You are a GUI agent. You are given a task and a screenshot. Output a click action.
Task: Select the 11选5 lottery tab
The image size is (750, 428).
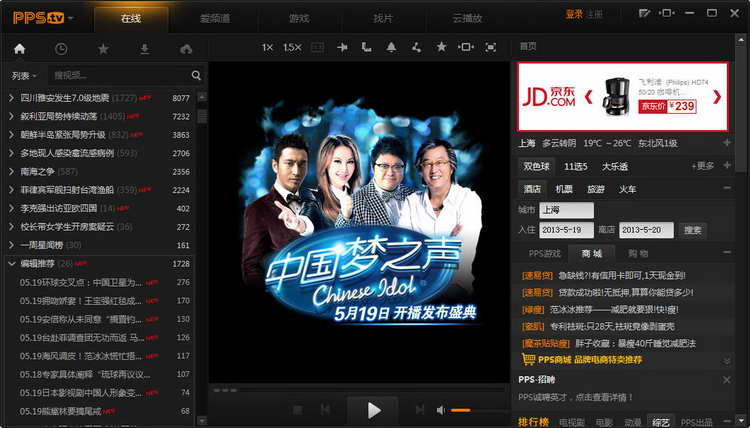click(x=575, y=166)
